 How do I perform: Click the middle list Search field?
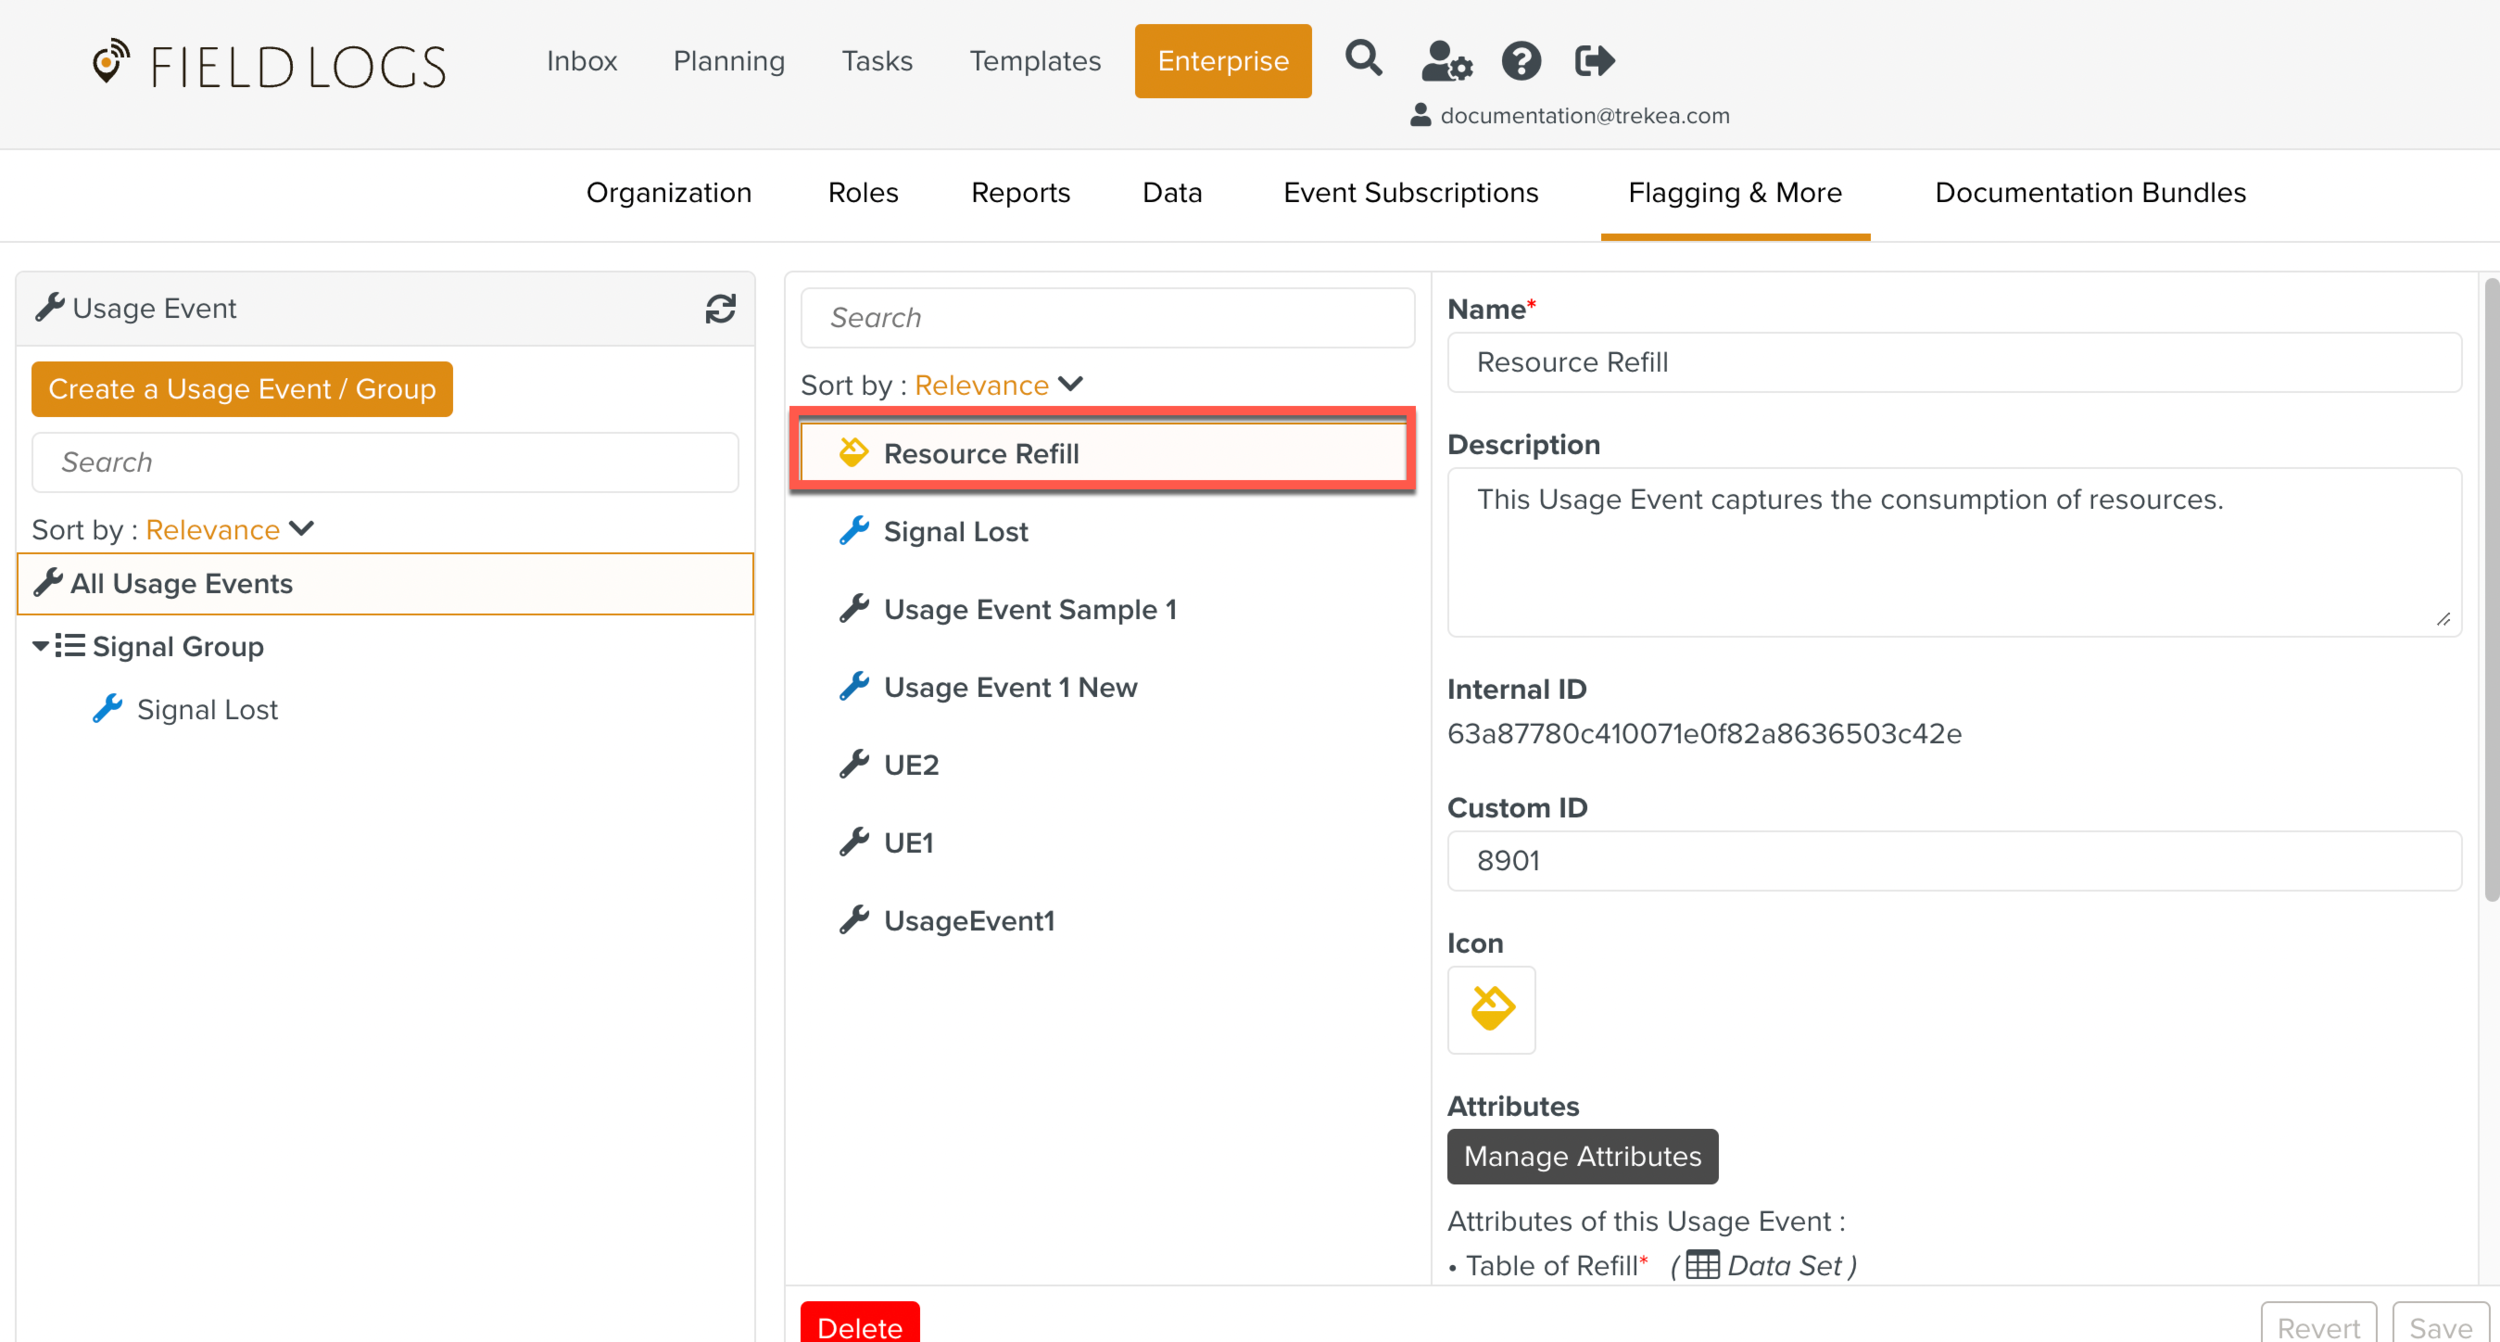[1107, 317]
